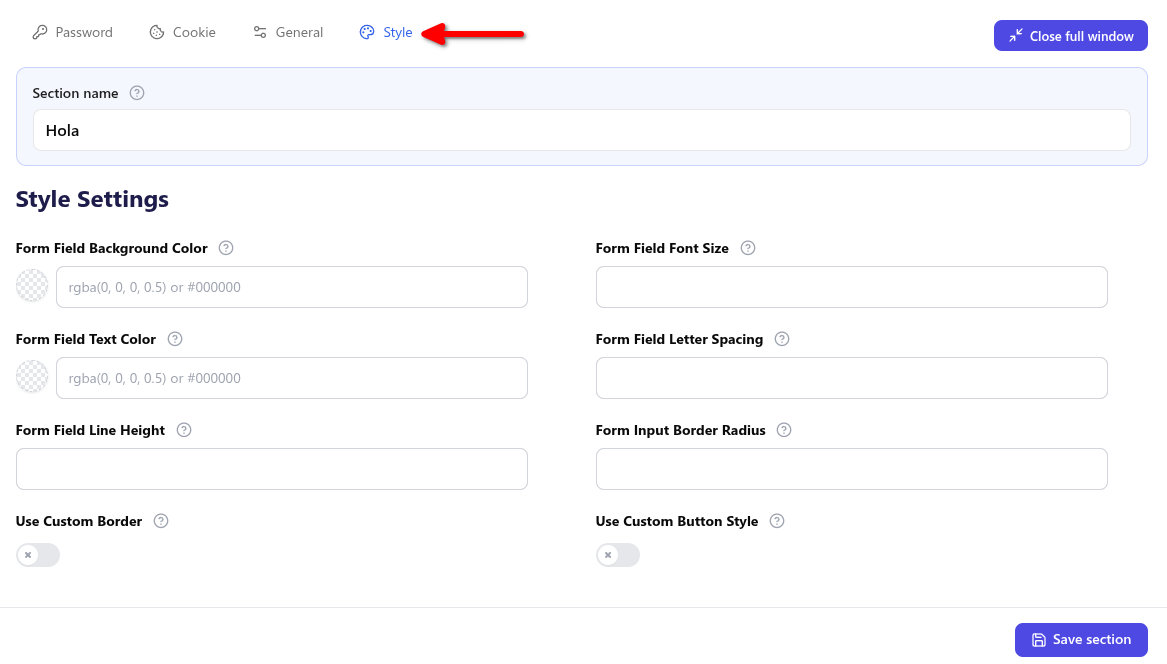Toggle the Use Custom Border switch

pos(38,555)
